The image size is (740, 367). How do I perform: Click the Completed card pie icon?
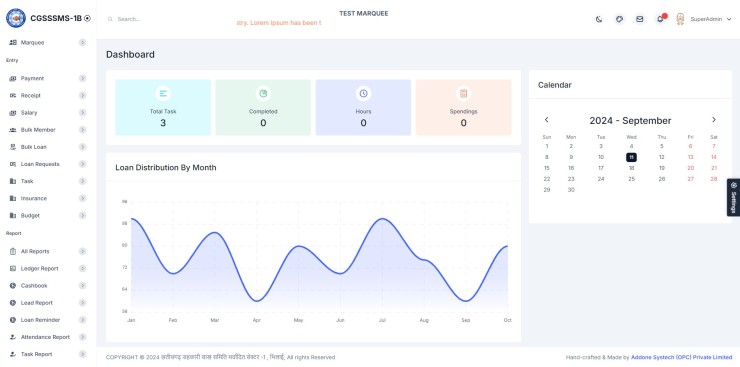pos(263,93)
